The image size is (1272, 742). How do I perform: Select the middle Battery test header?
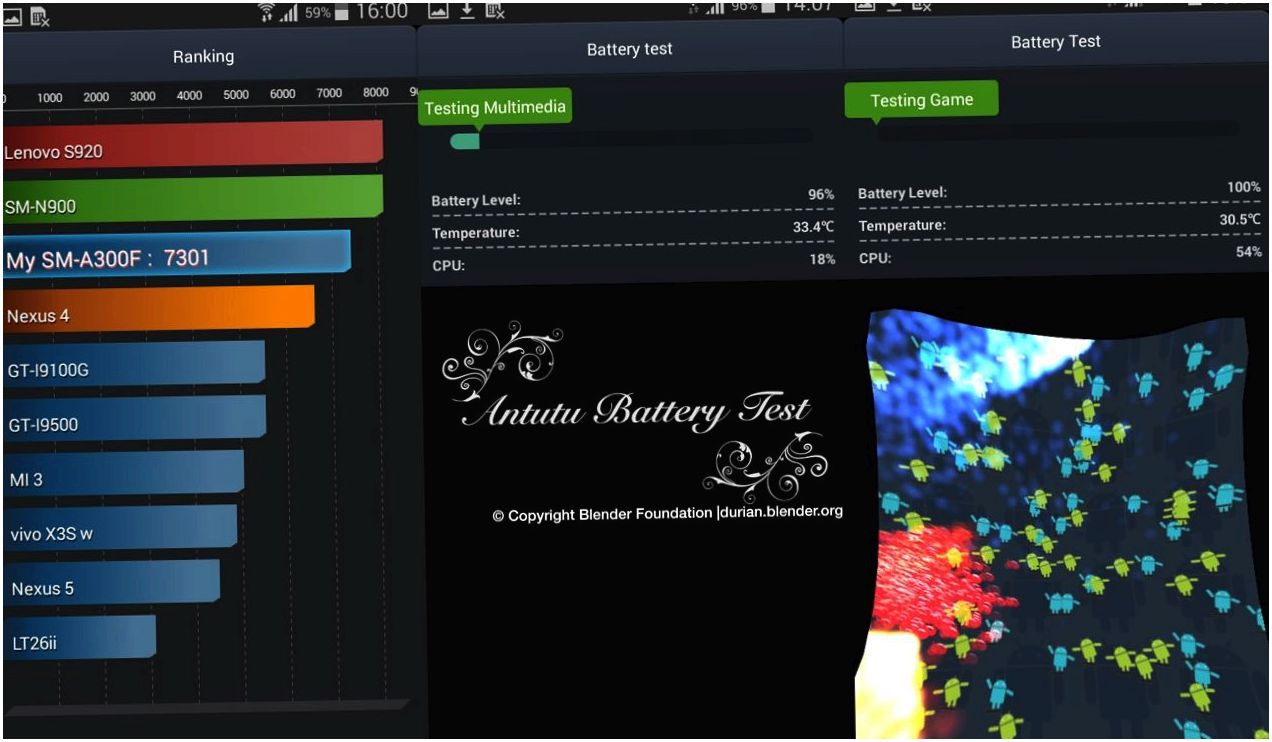pyautogui.click(x=629, y=49)
